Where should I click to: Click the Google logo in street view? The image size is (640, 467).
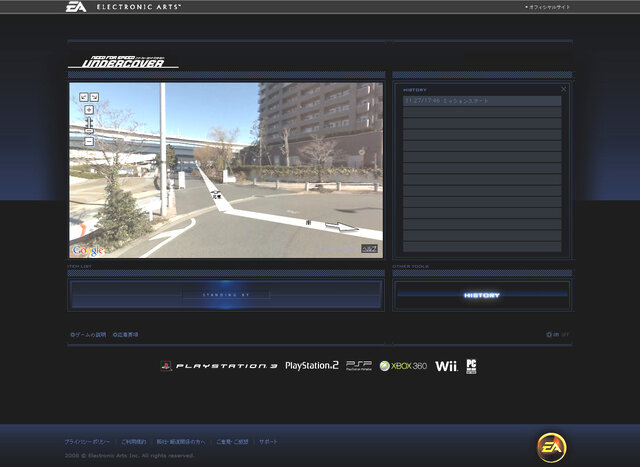[88, 250]
